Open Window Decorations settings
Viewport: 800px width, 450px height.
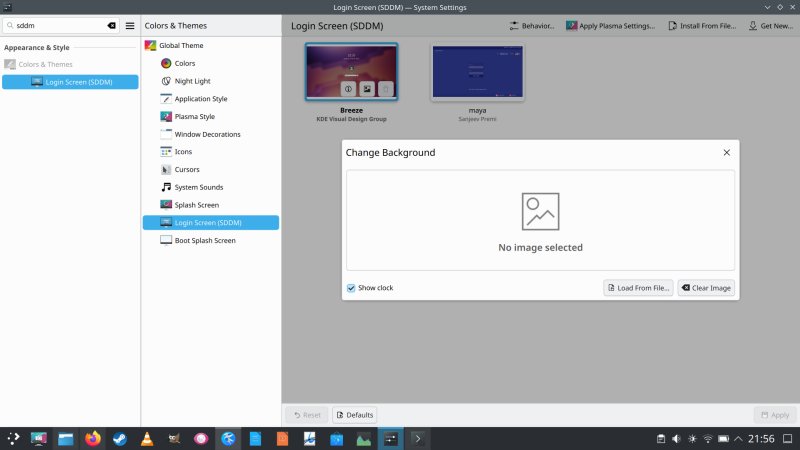point(211,134)
